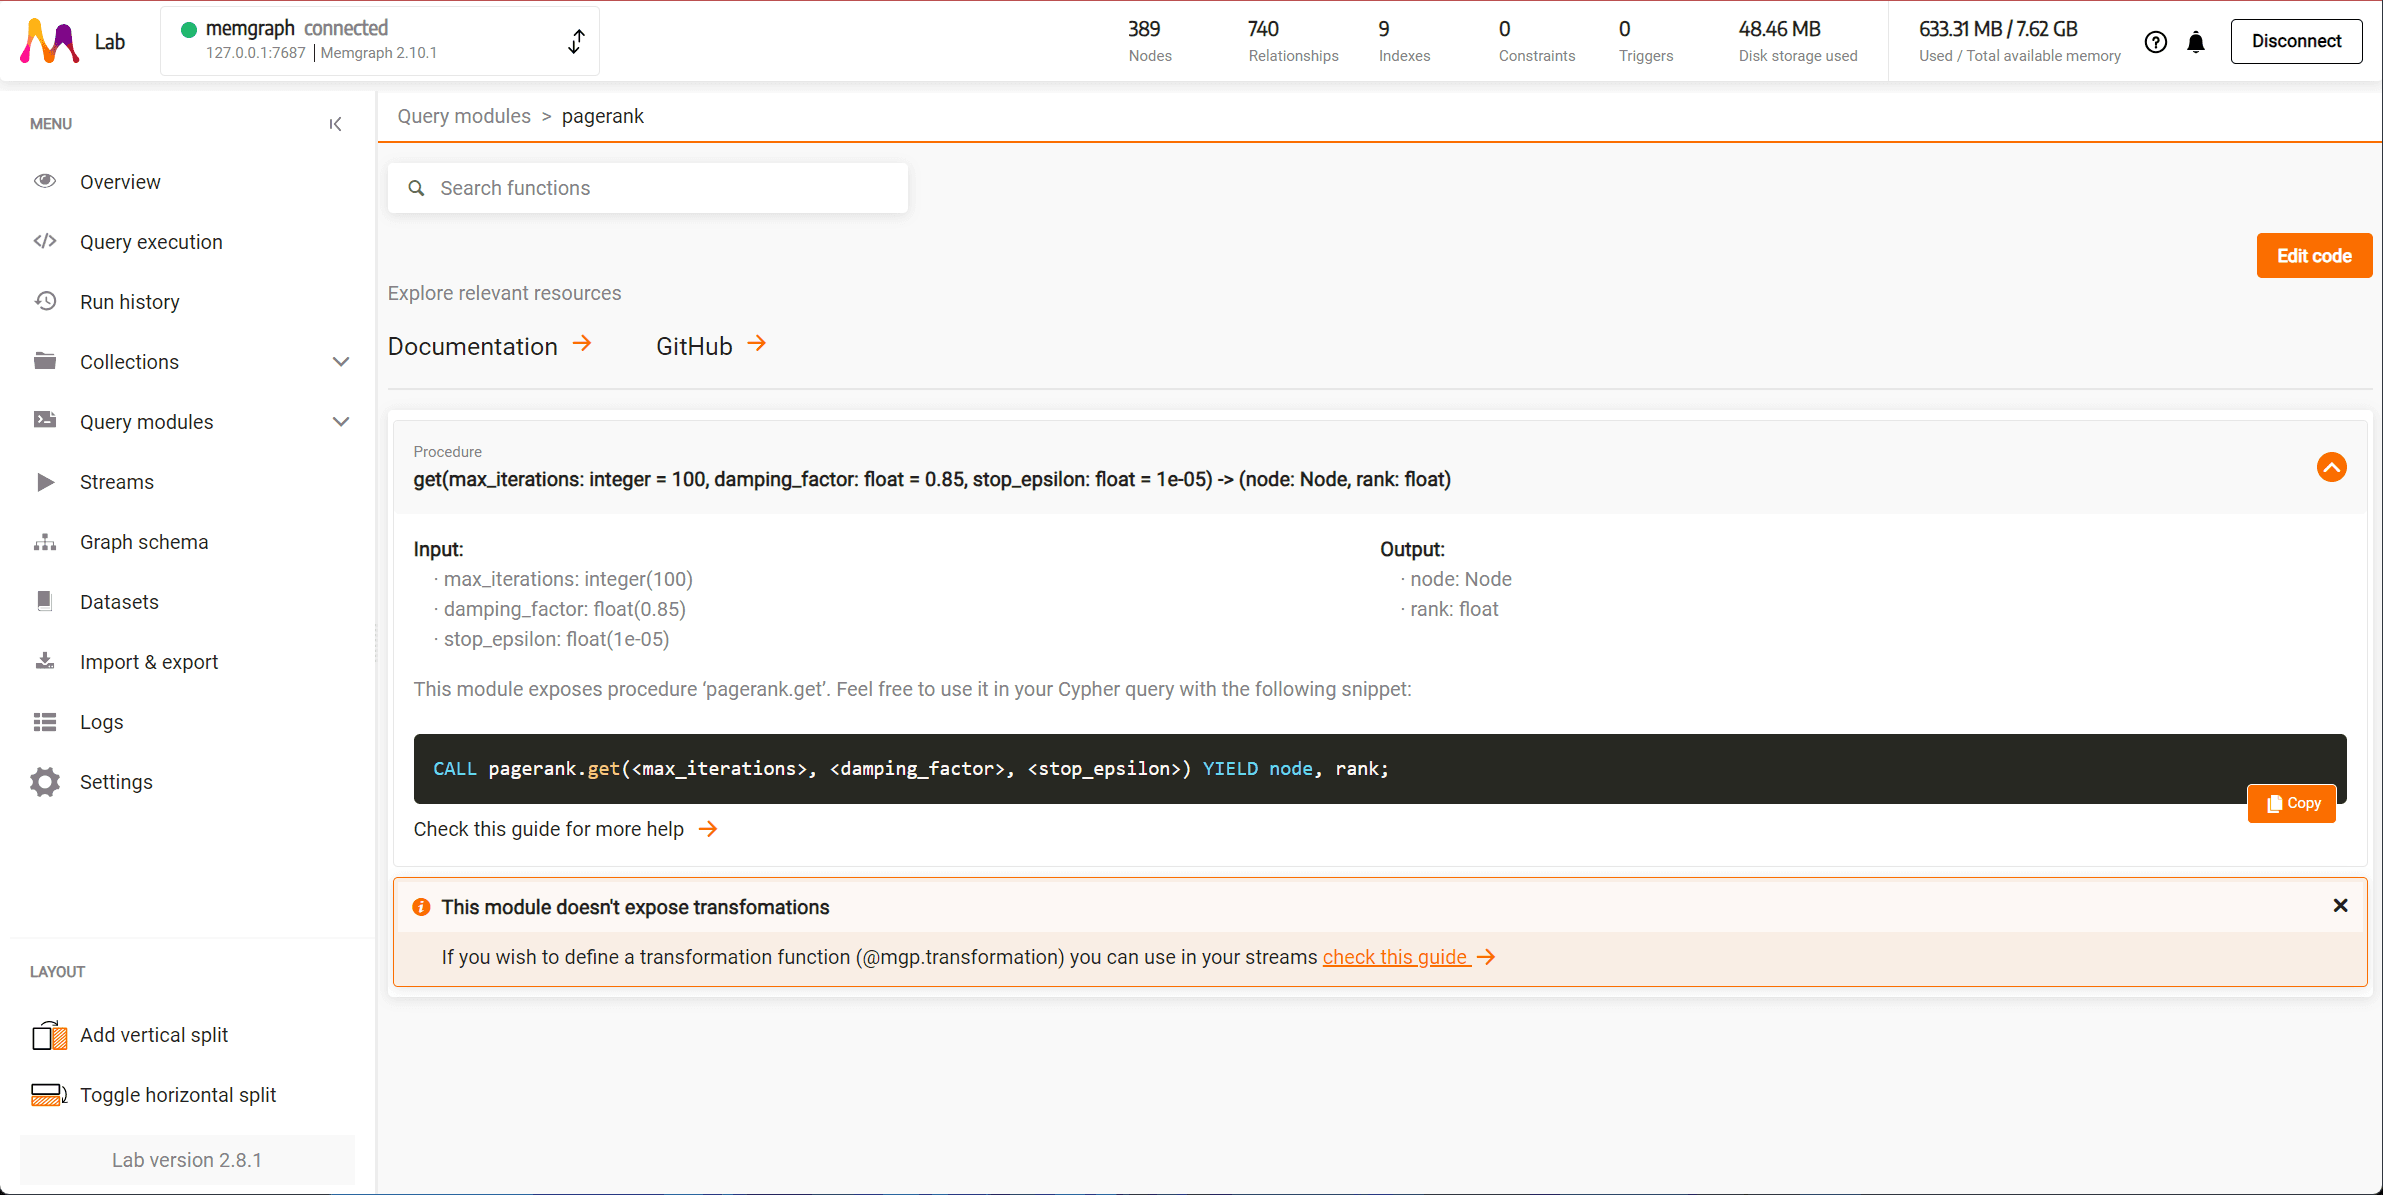Click the Logs list icon
Viewport: 2383px width, 1195px height.
click(45, 722)
